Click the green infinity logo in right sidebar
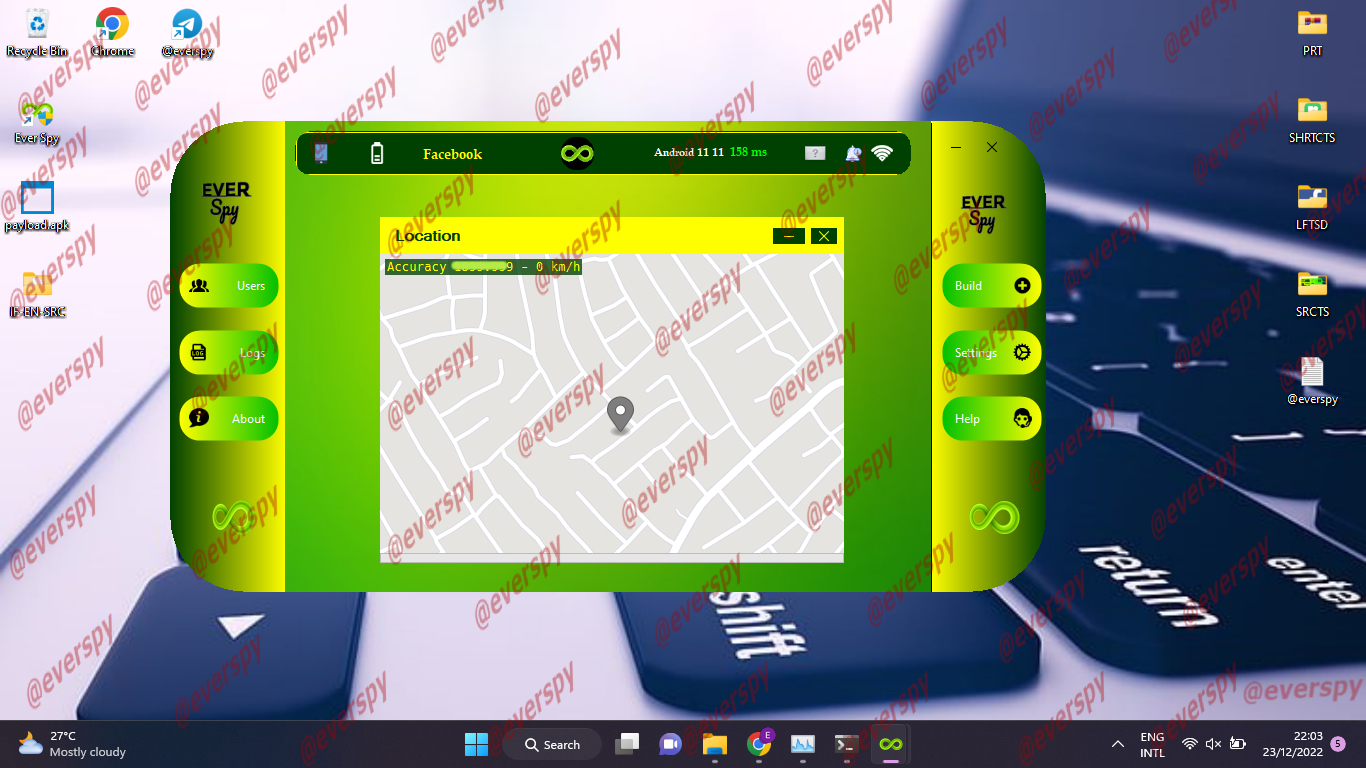 994,517
